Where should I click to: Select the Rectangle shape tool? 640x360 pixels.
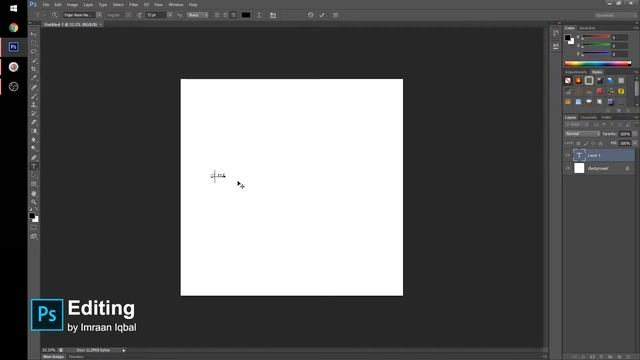click(x=34, y=184)
